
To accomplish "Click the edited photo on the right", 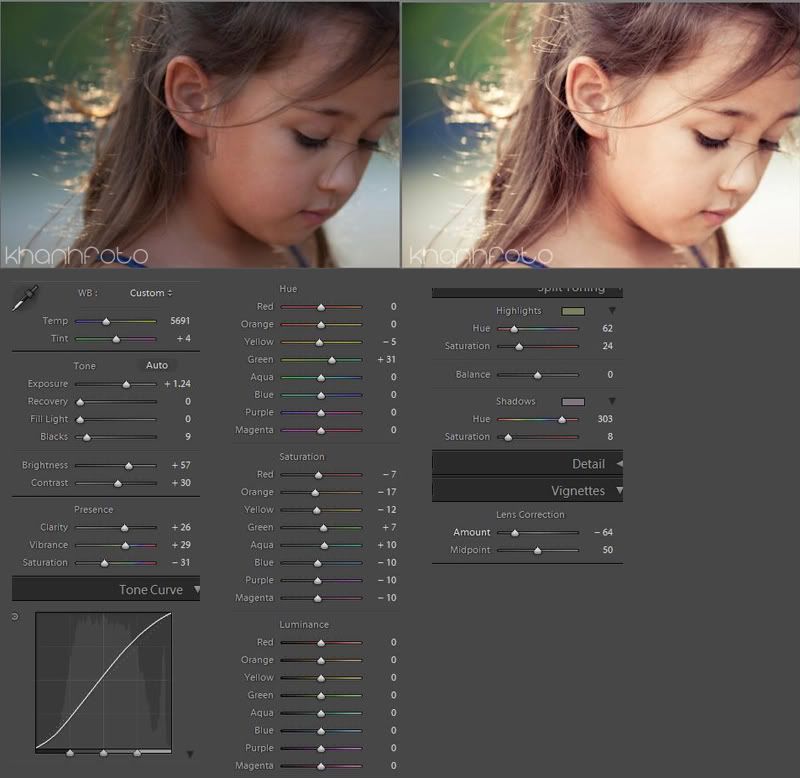I will pyautogui.click(x=600, y=133).
